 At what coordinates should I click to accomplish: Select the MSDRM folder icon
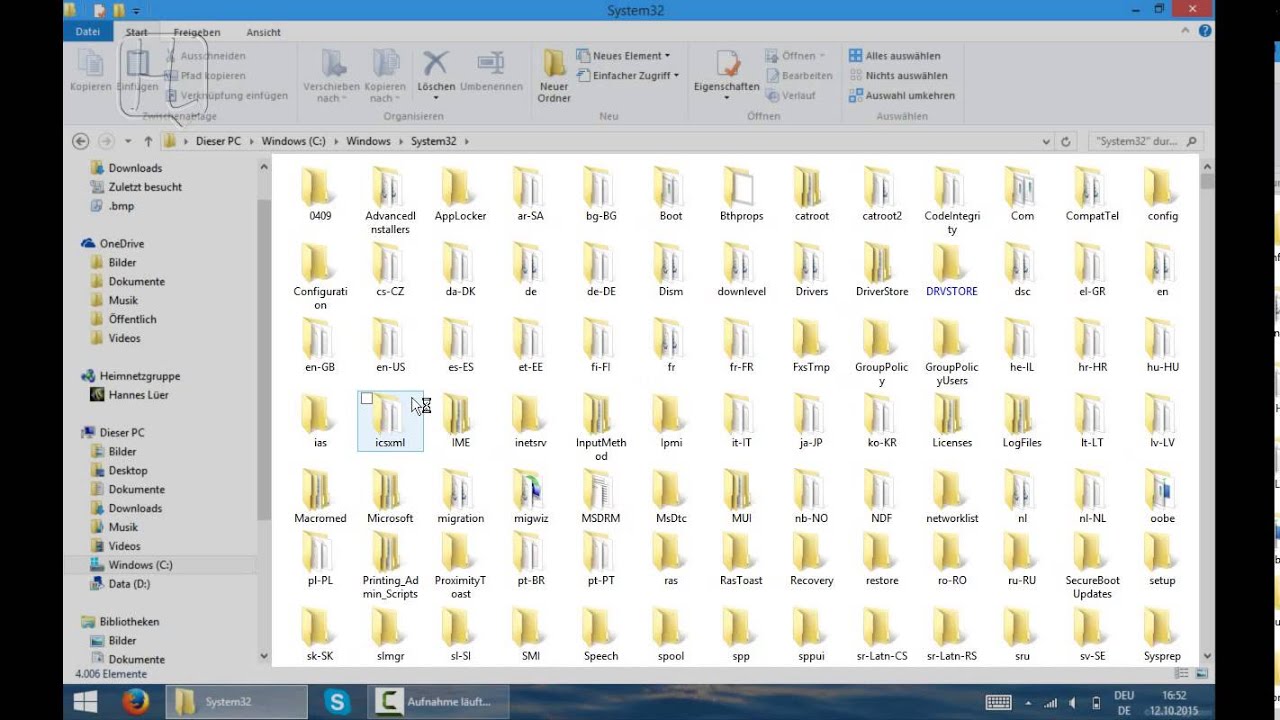click(x=600, y=490)
